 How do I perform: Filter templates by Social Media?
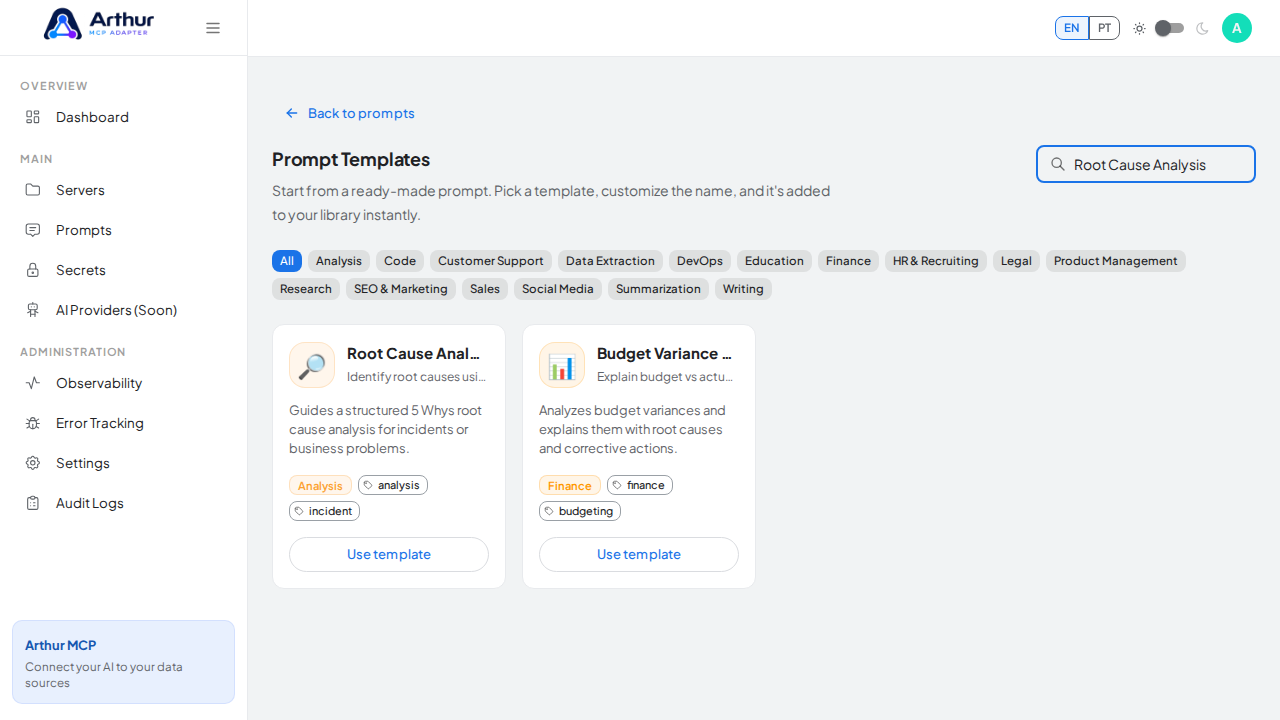(x=558, y=289)
